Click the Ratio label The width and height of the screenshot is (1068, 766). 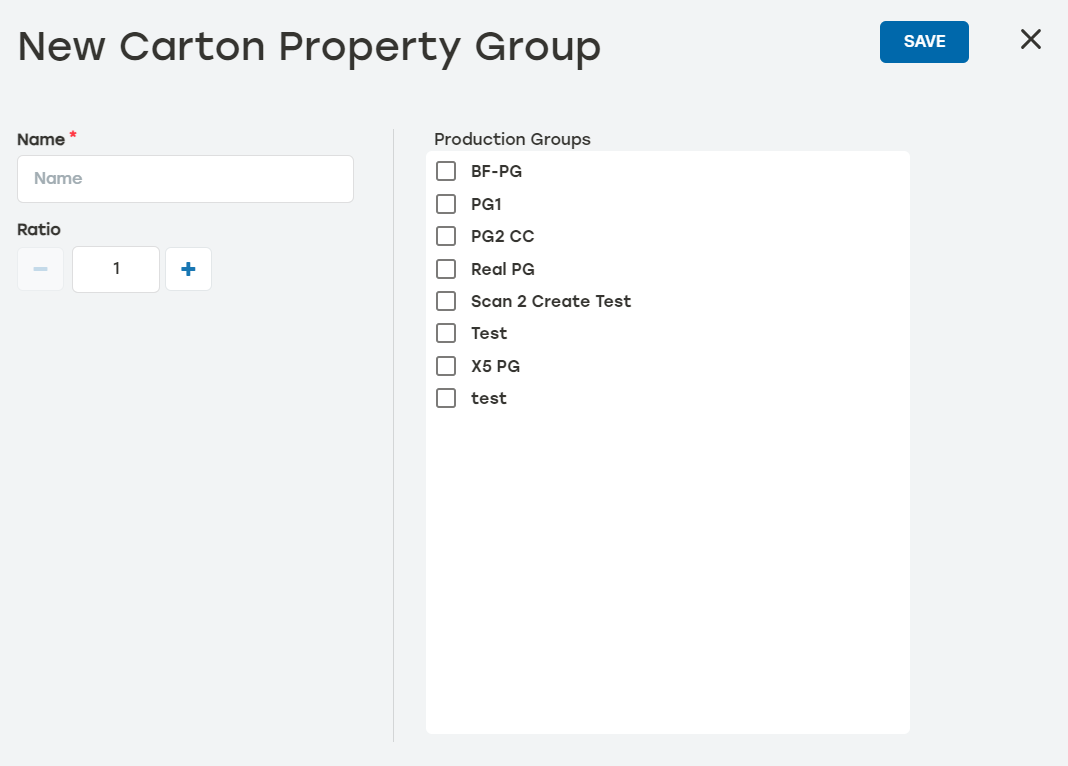(x=39, y=229)
